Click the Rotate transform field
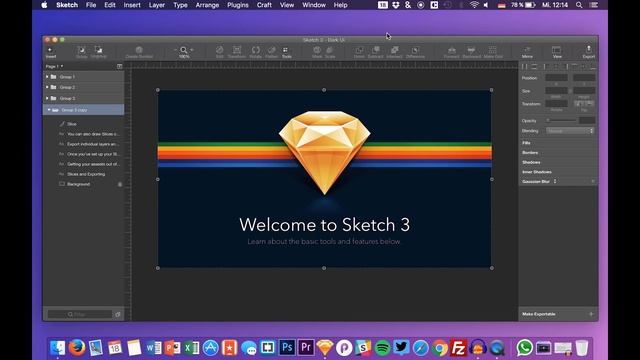 click(556, 104)
